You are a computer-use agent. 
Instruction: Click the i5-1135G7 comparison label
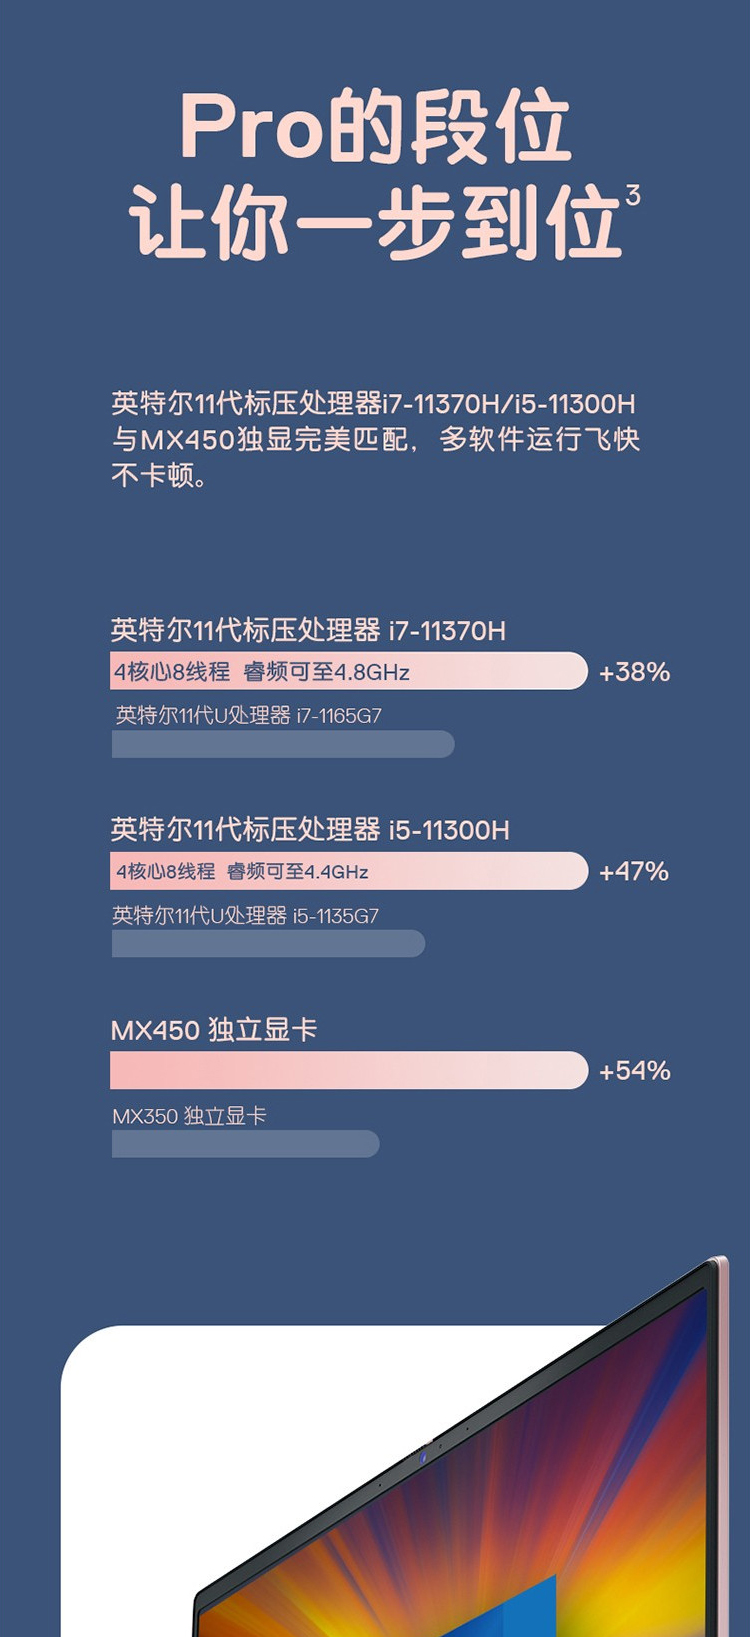[x=245, y=915]
